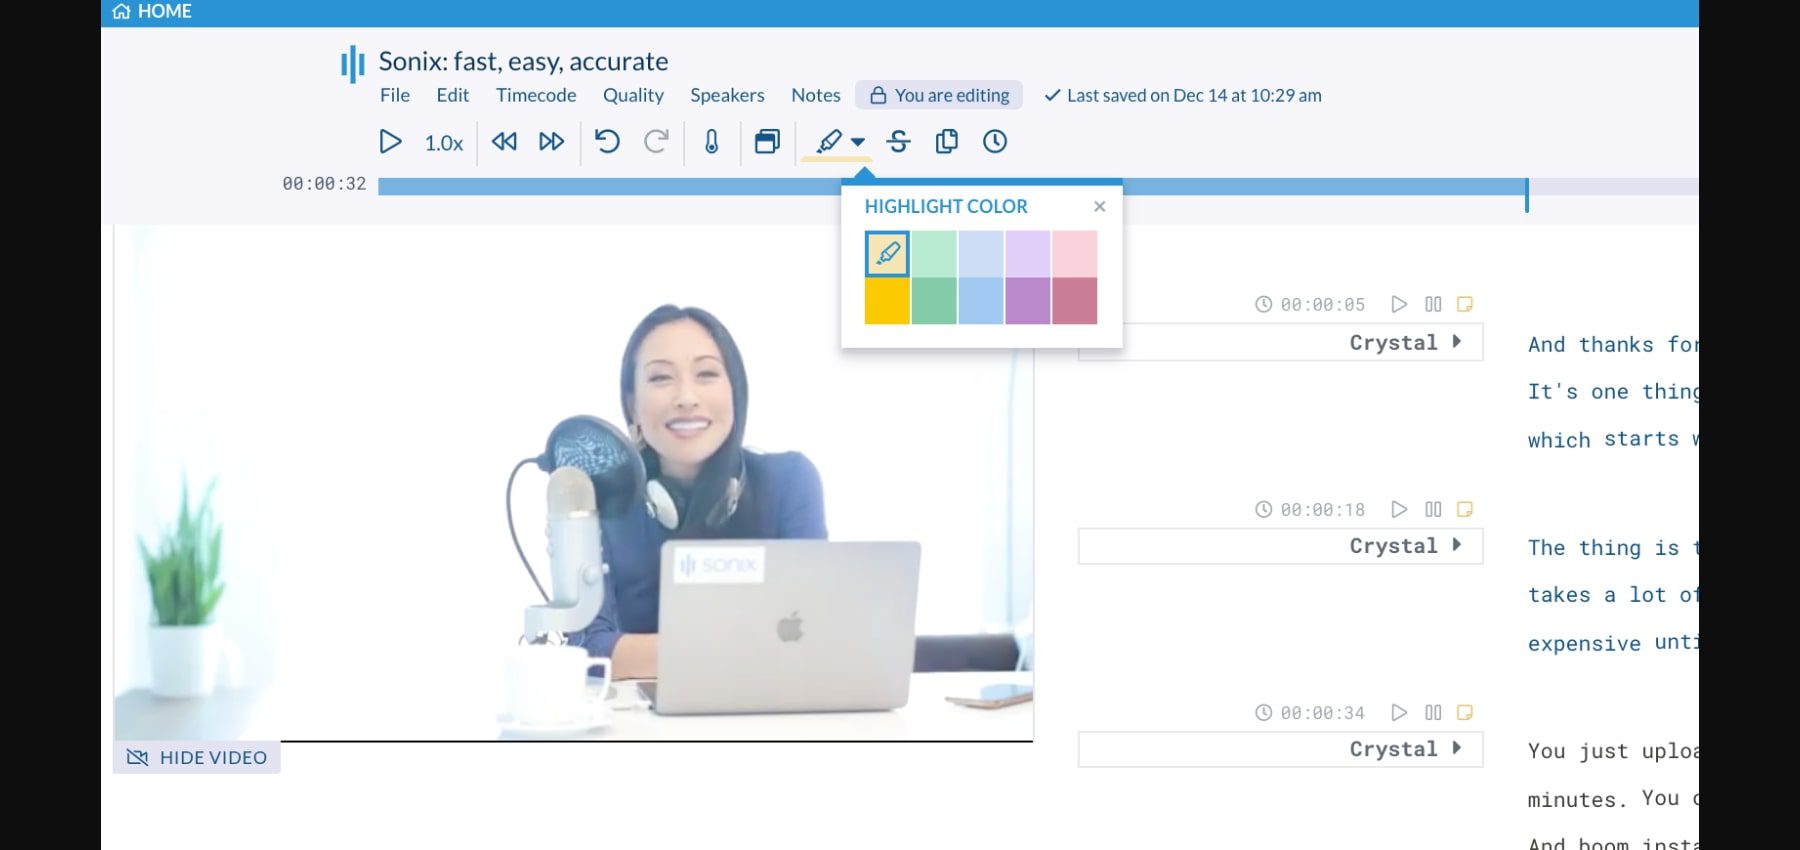Fast forward the audio playback
1800x850 pixels.
click(x=552, y=142)
